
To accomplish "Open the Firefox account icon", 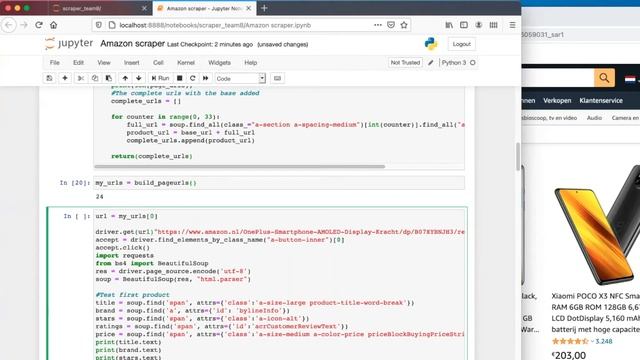I will coord(478,25).
